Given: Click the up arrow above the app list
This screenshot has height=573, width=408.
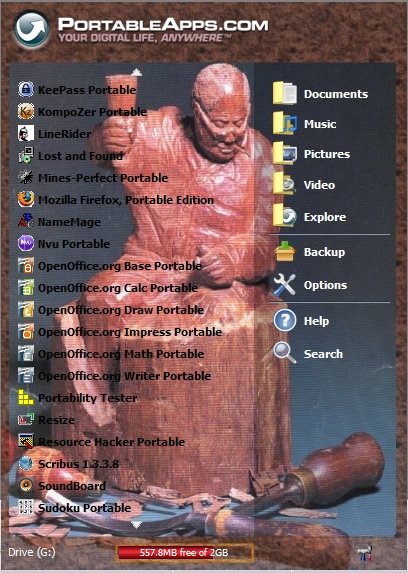Looking at the screenshot, I should click(136, 72).
